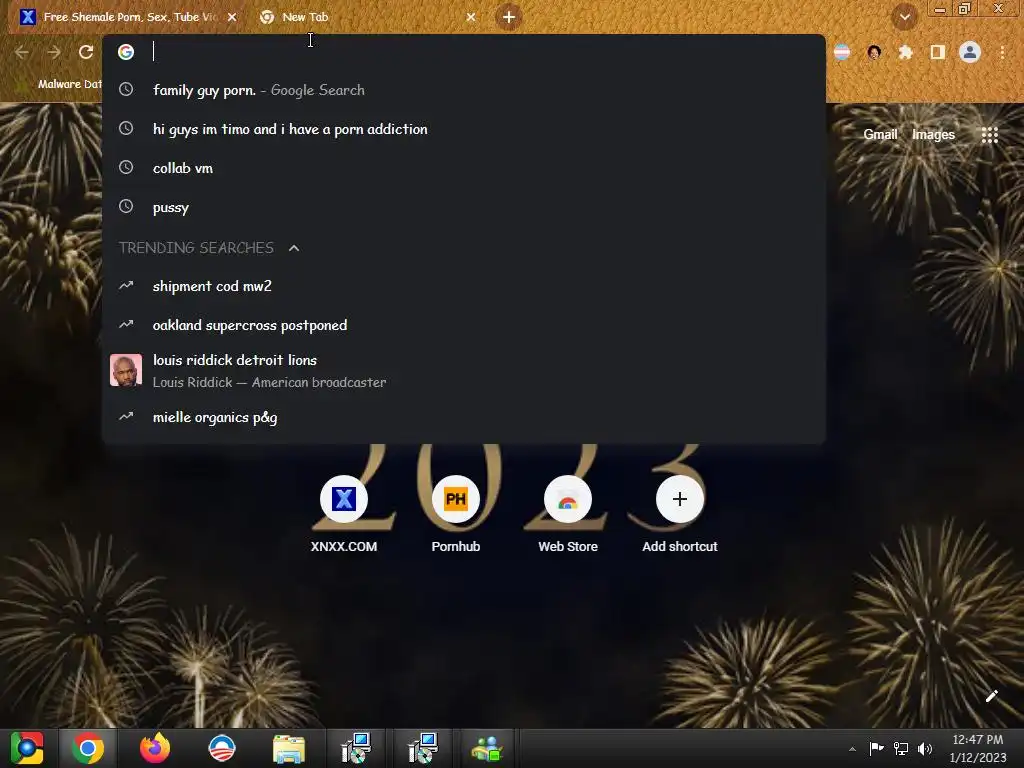Click the Louis Riddick thumbnail image
Screen dimensions: 1024x768
(126, 370)
